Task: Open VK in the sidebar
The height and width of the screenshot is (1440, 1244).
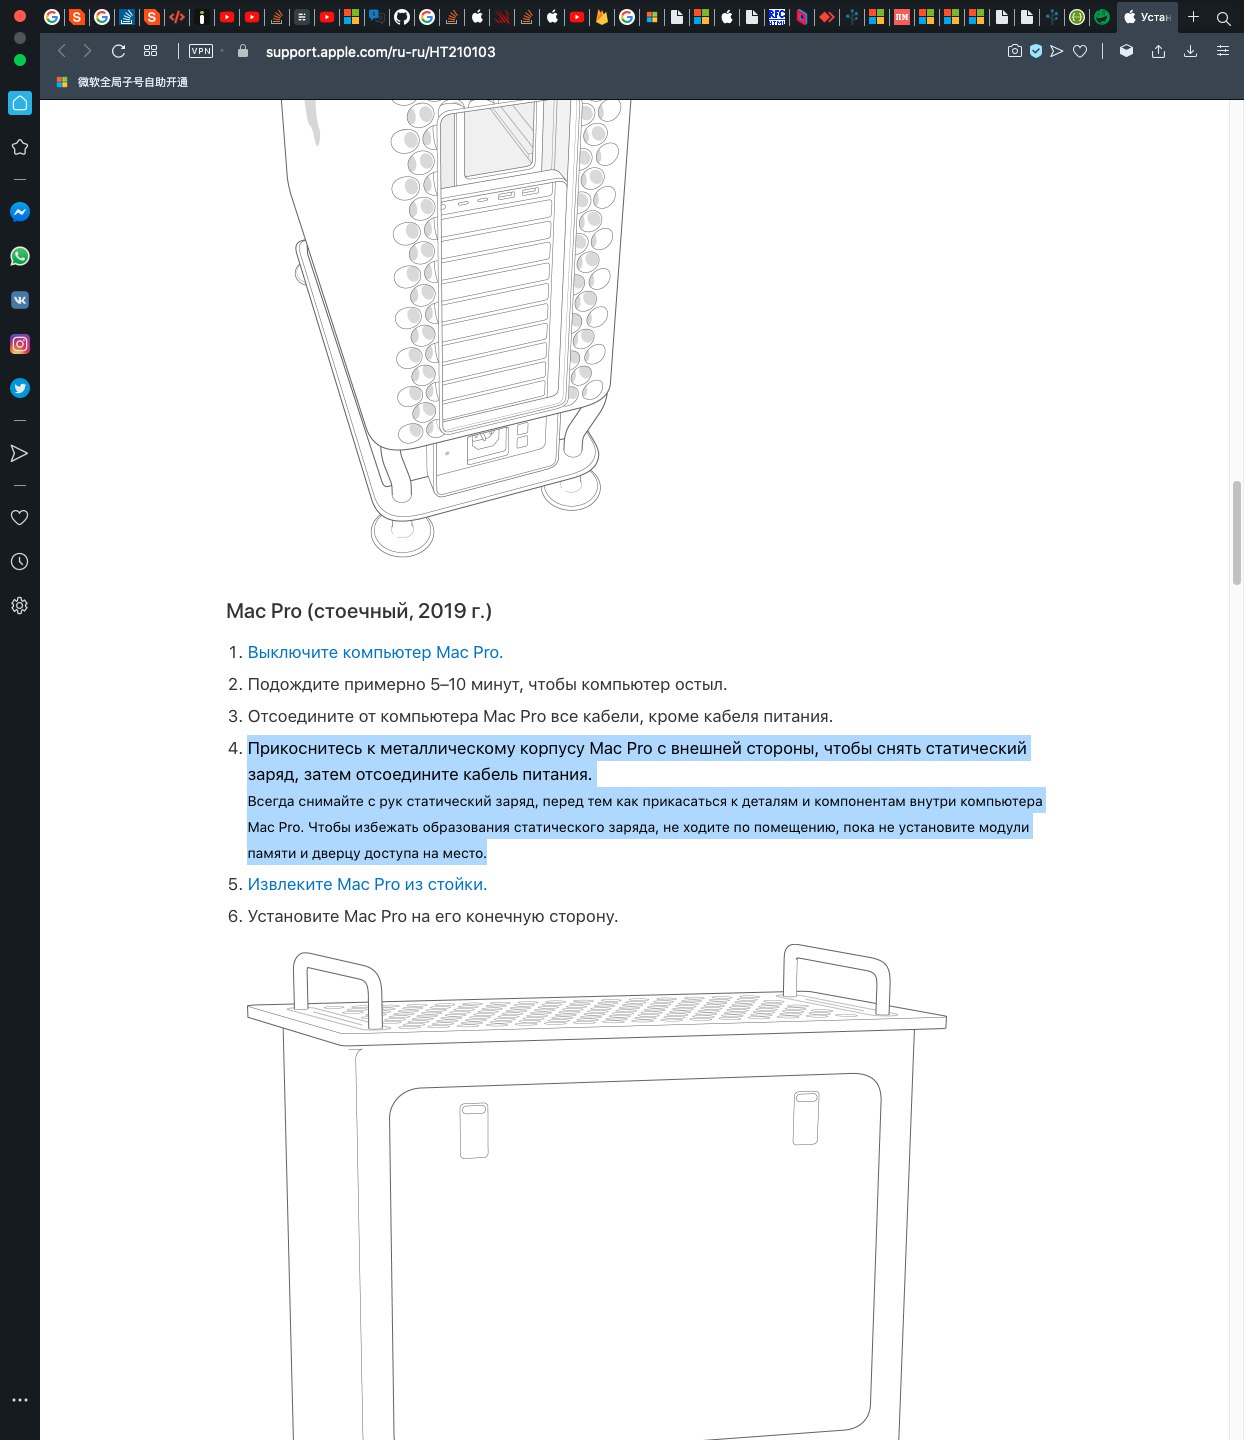Action: tap(20, 300)
